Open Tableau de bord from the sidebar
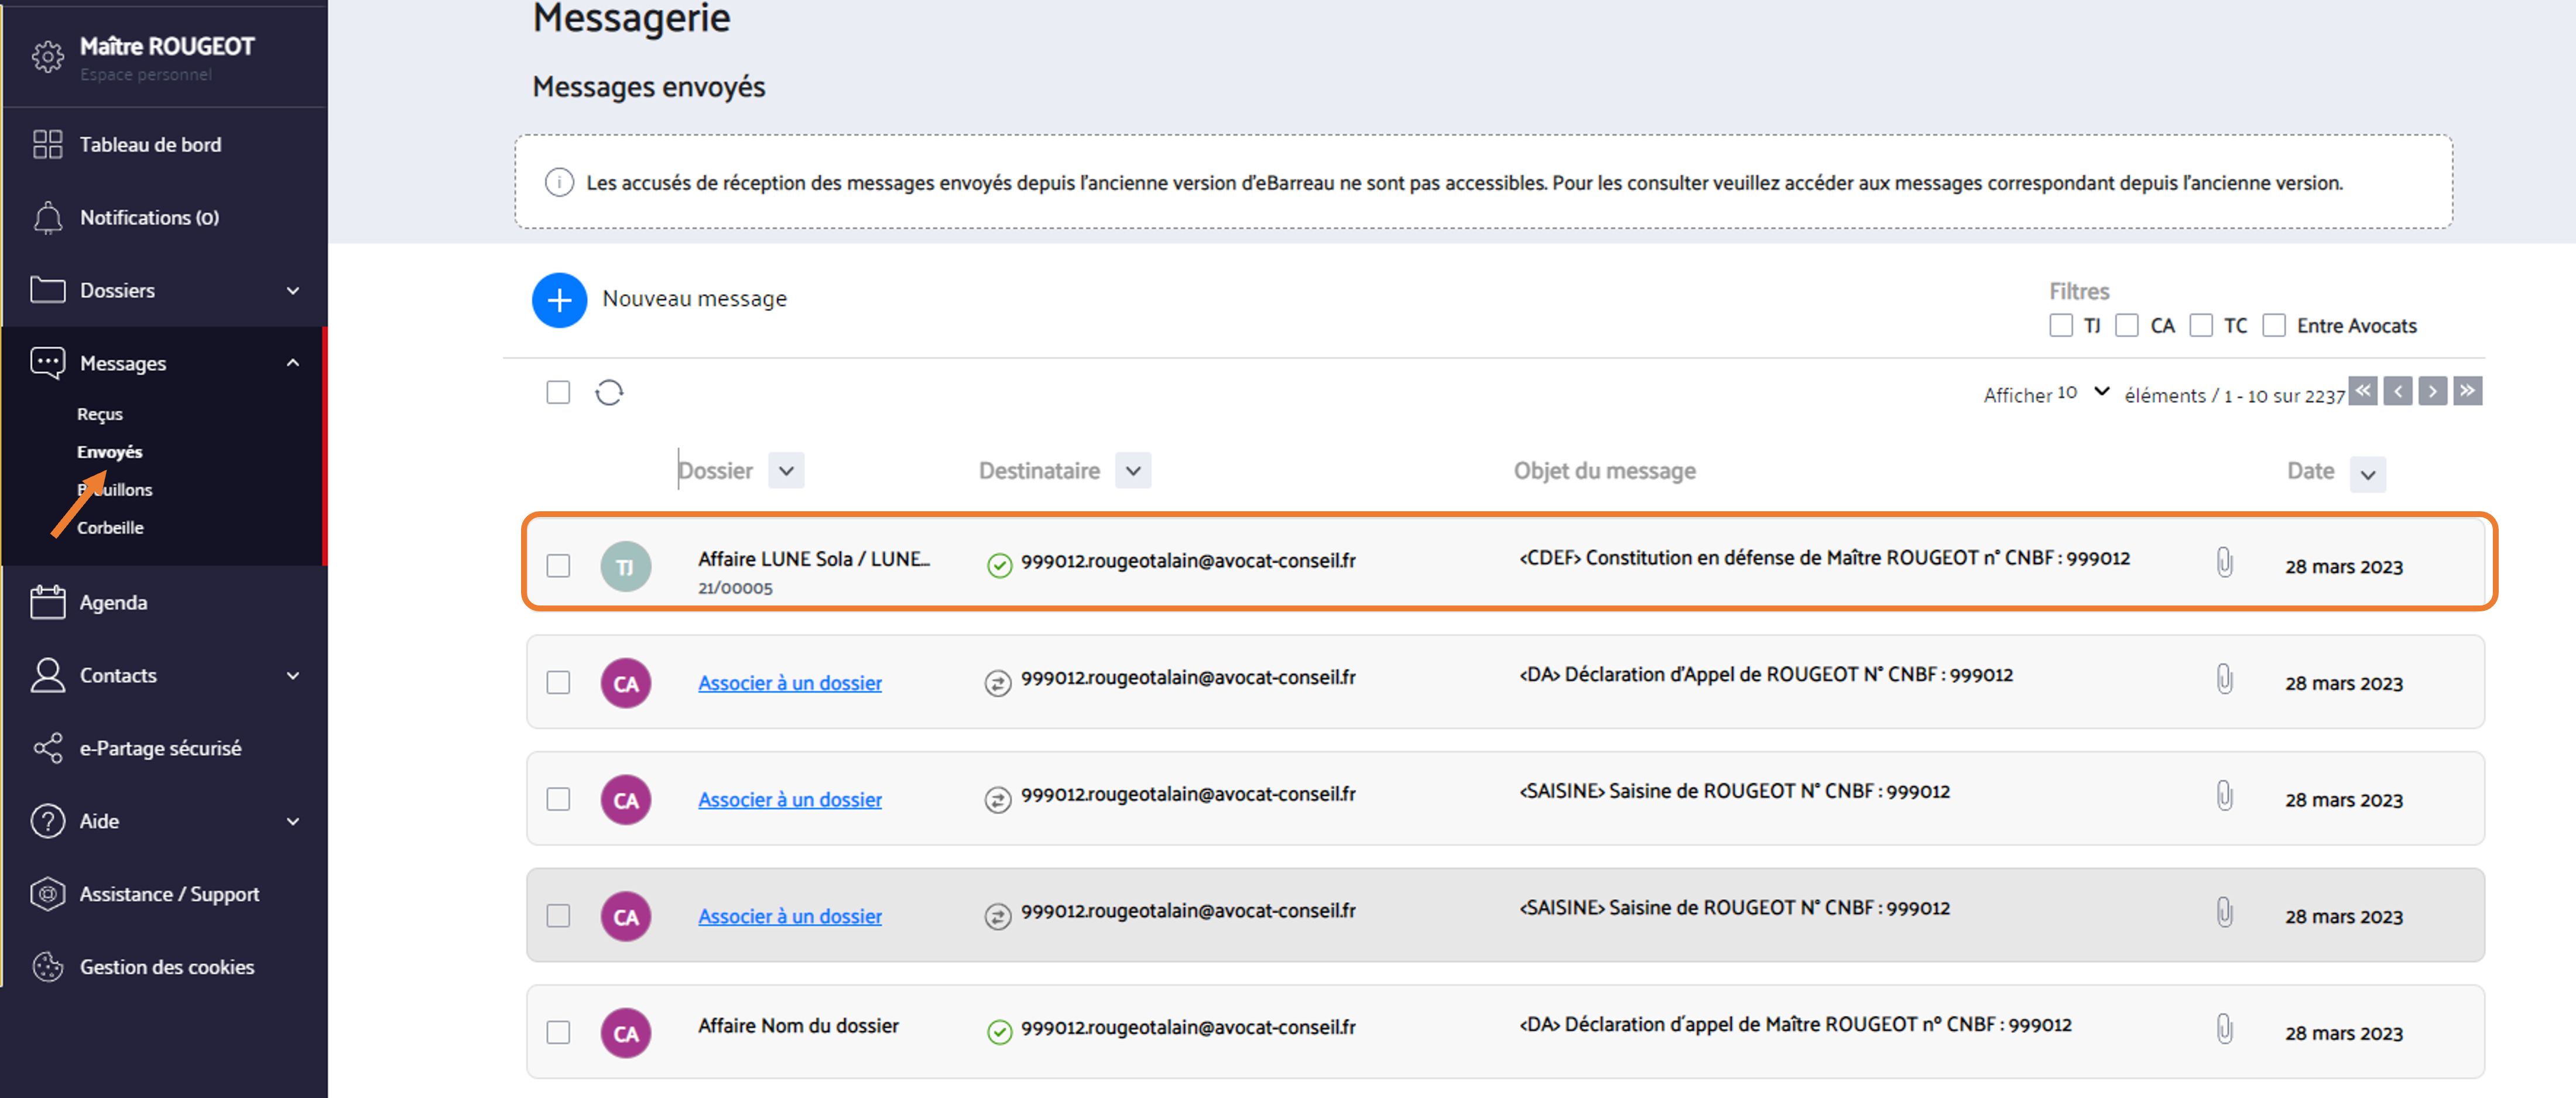Image resolution: width=2576 pixels, height=1098 pixels. pyautogui.click(x=150, y=145)
